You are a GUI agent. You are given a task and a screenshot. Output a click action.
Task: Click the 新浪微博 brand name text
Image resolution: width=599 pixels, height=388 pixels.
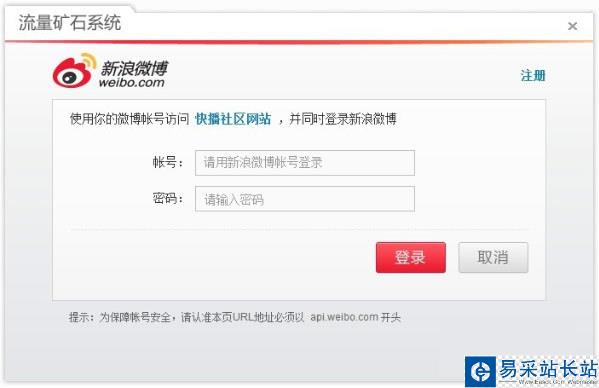[x=134, y=68]
